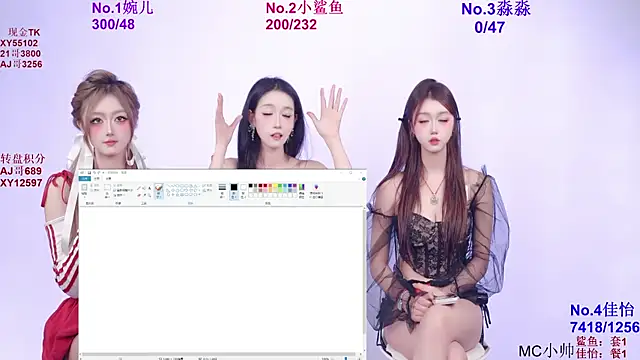Open the Brushes dropdown
Viewport: 640px width, 360px height.
coord(159,191)
